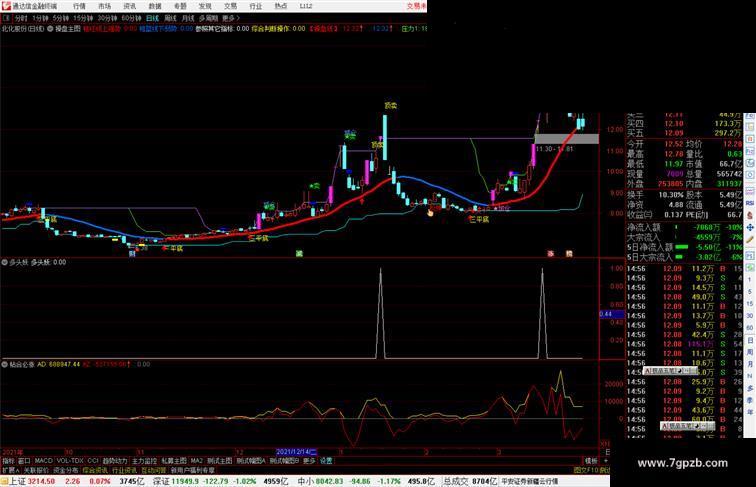Click the 15-minute period button in sidebar
The height and width of the screenshot is (487, 756).
(x=750, y=304)
